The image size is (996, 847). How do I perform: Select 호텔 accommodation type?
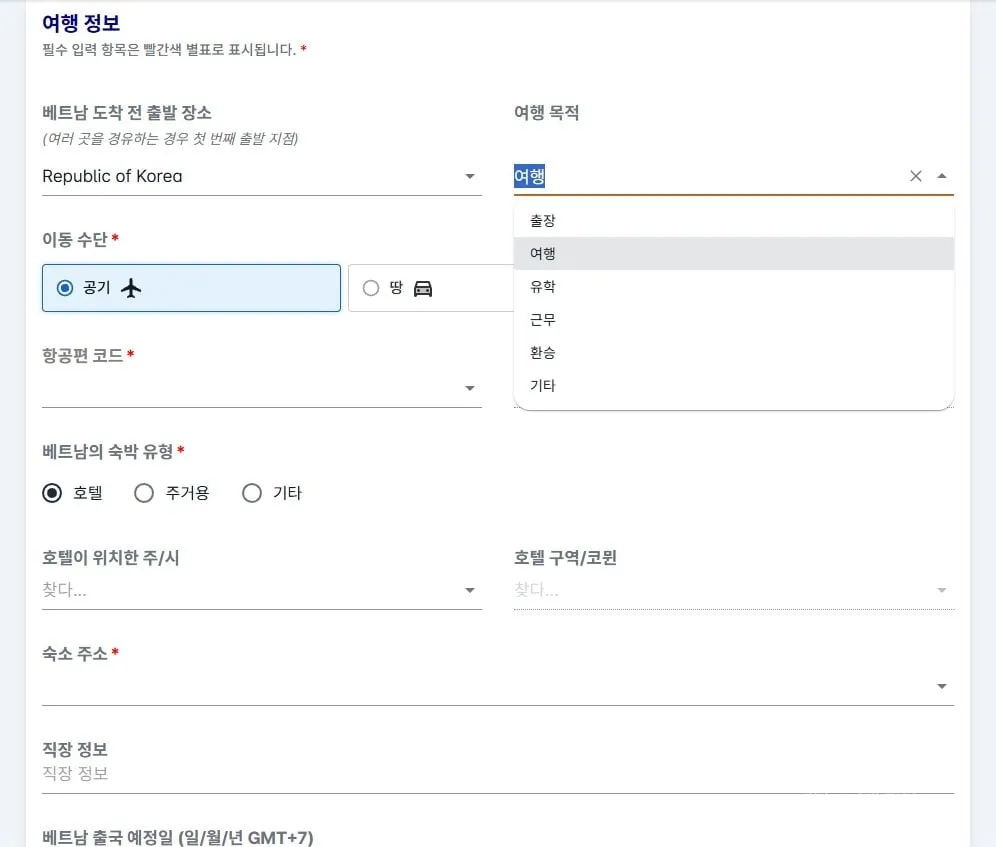click(52, 493)
